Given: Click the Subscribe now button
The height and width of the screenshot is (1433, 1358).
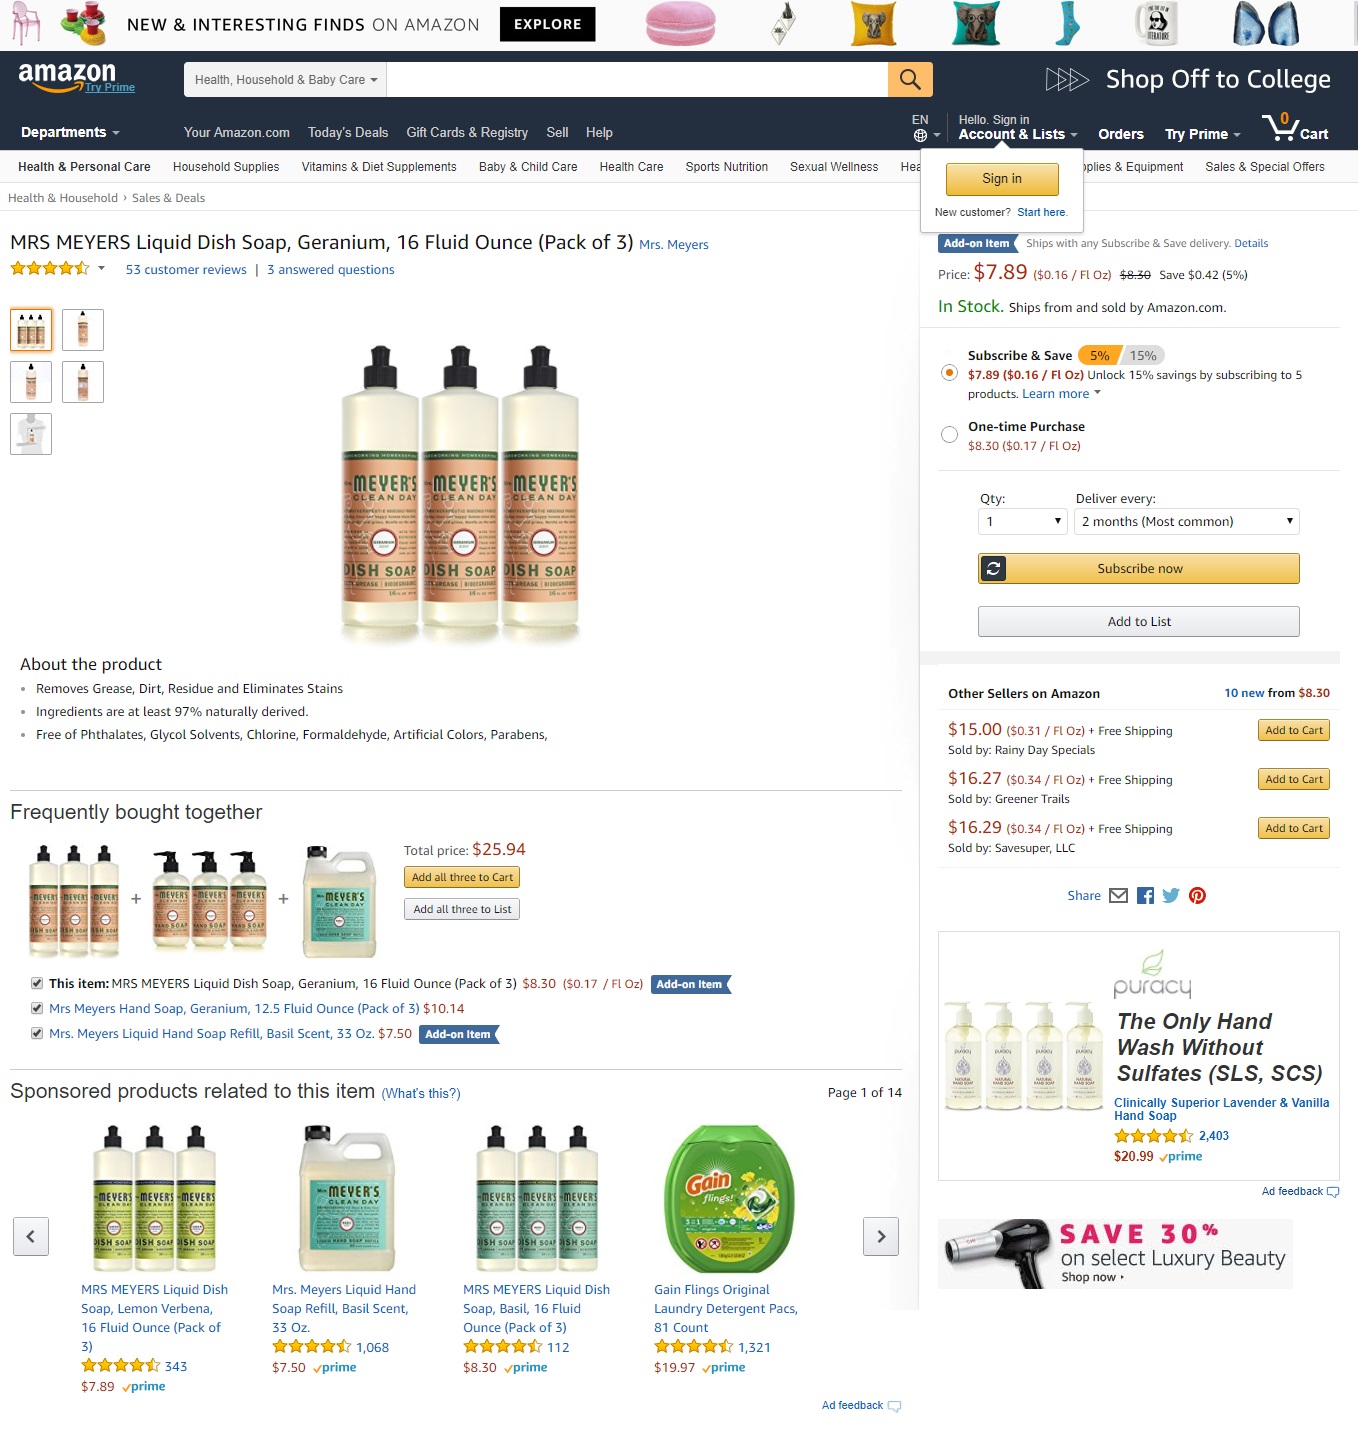Looking at the screenshot, I should point(1139,568).
